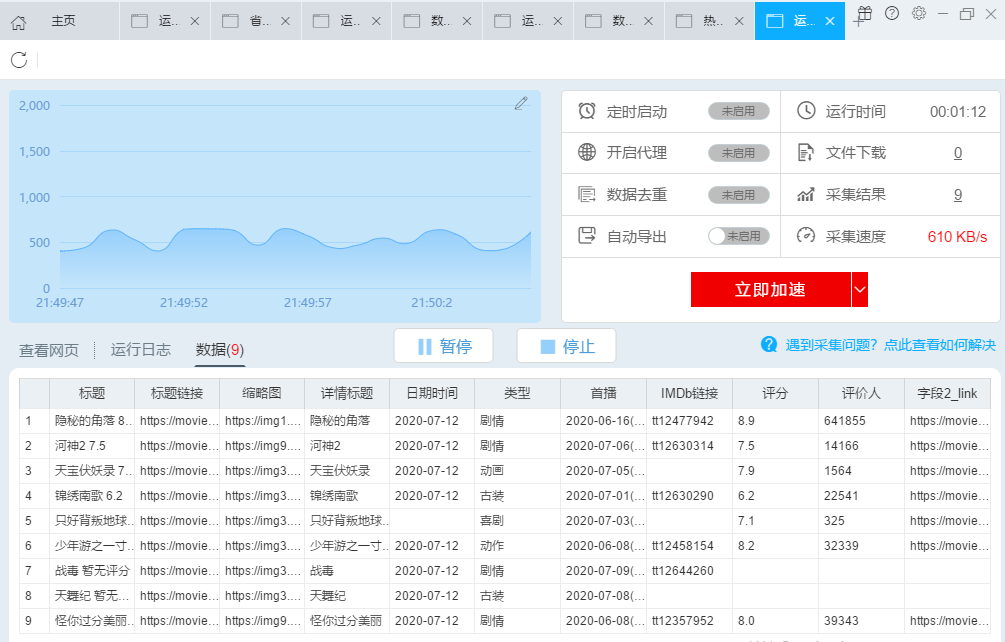Click the export icon beside 自动导出
The image size is (1005, 642).
click(x=586, y=236)
